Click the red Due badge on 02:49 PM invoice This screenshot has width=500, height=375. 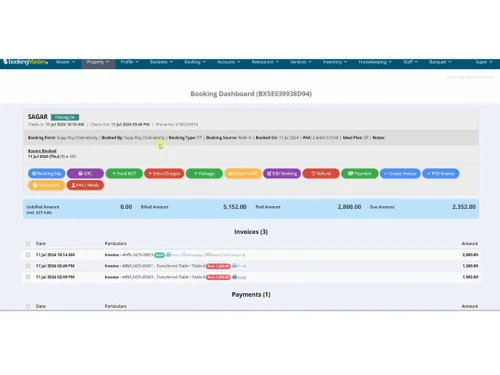coord(218,266)
